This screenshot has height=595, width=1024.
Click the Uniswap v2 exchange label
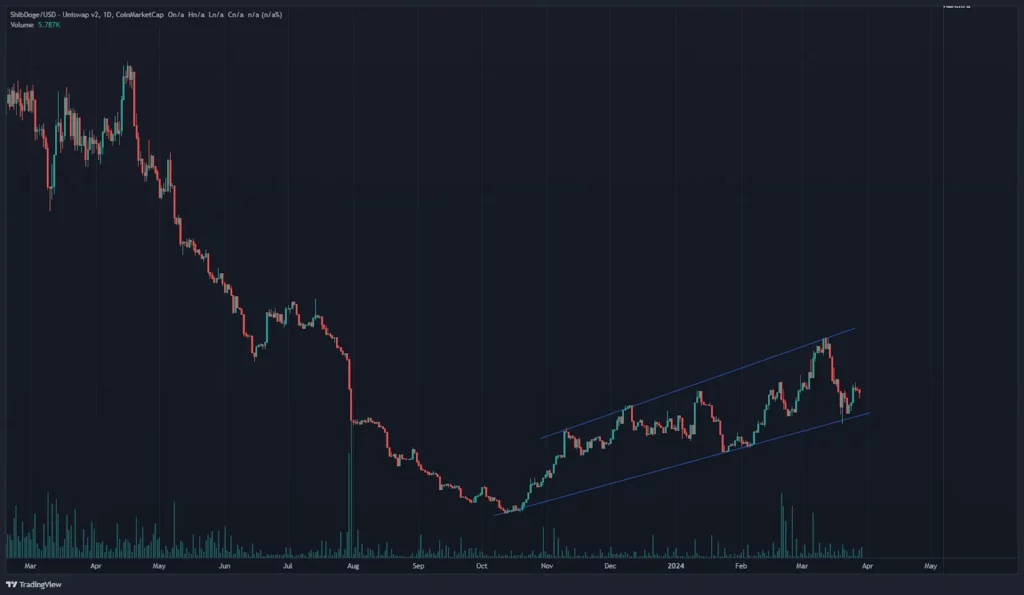click(x=81, y=14)
